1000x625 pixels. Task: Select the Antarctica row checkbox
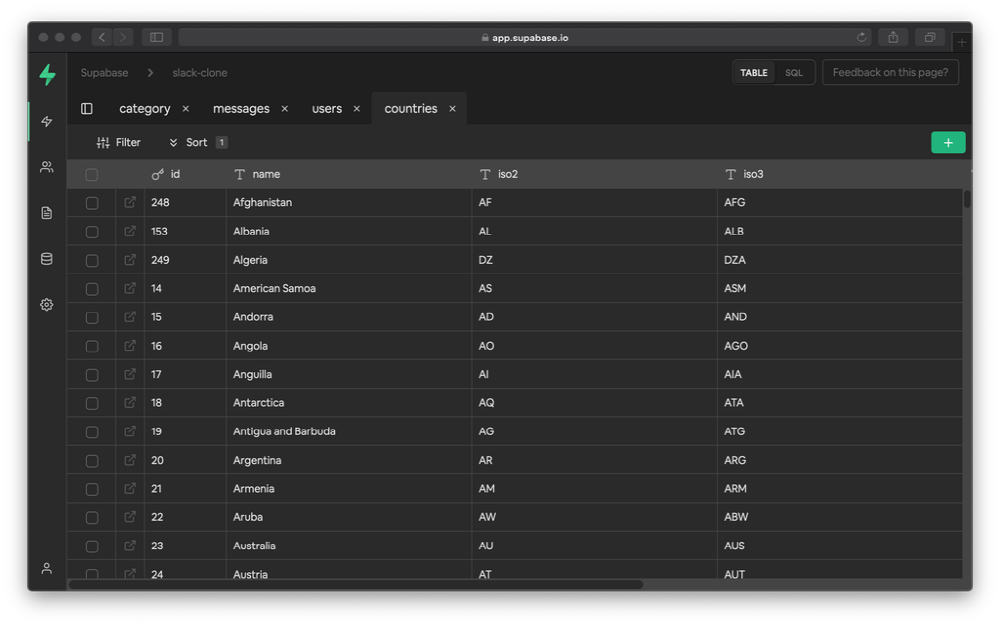[92, 403]
